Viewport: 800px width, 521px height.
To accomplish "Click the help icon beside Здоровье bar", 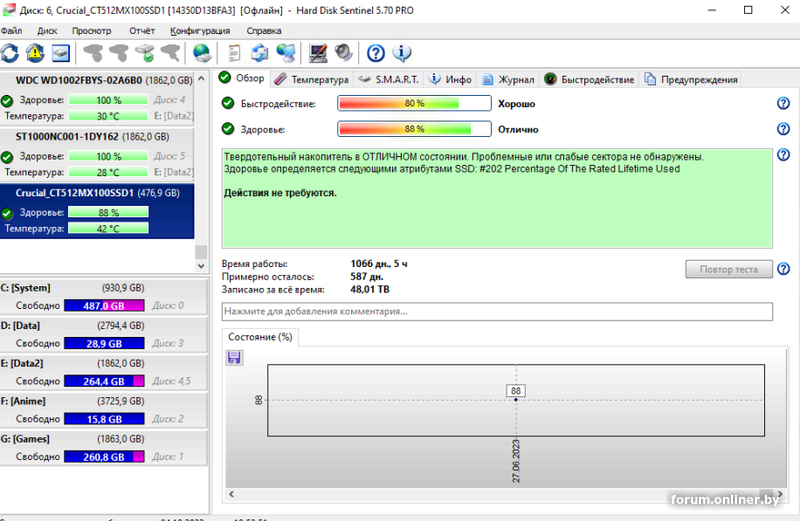I will [x=783, y=129].
